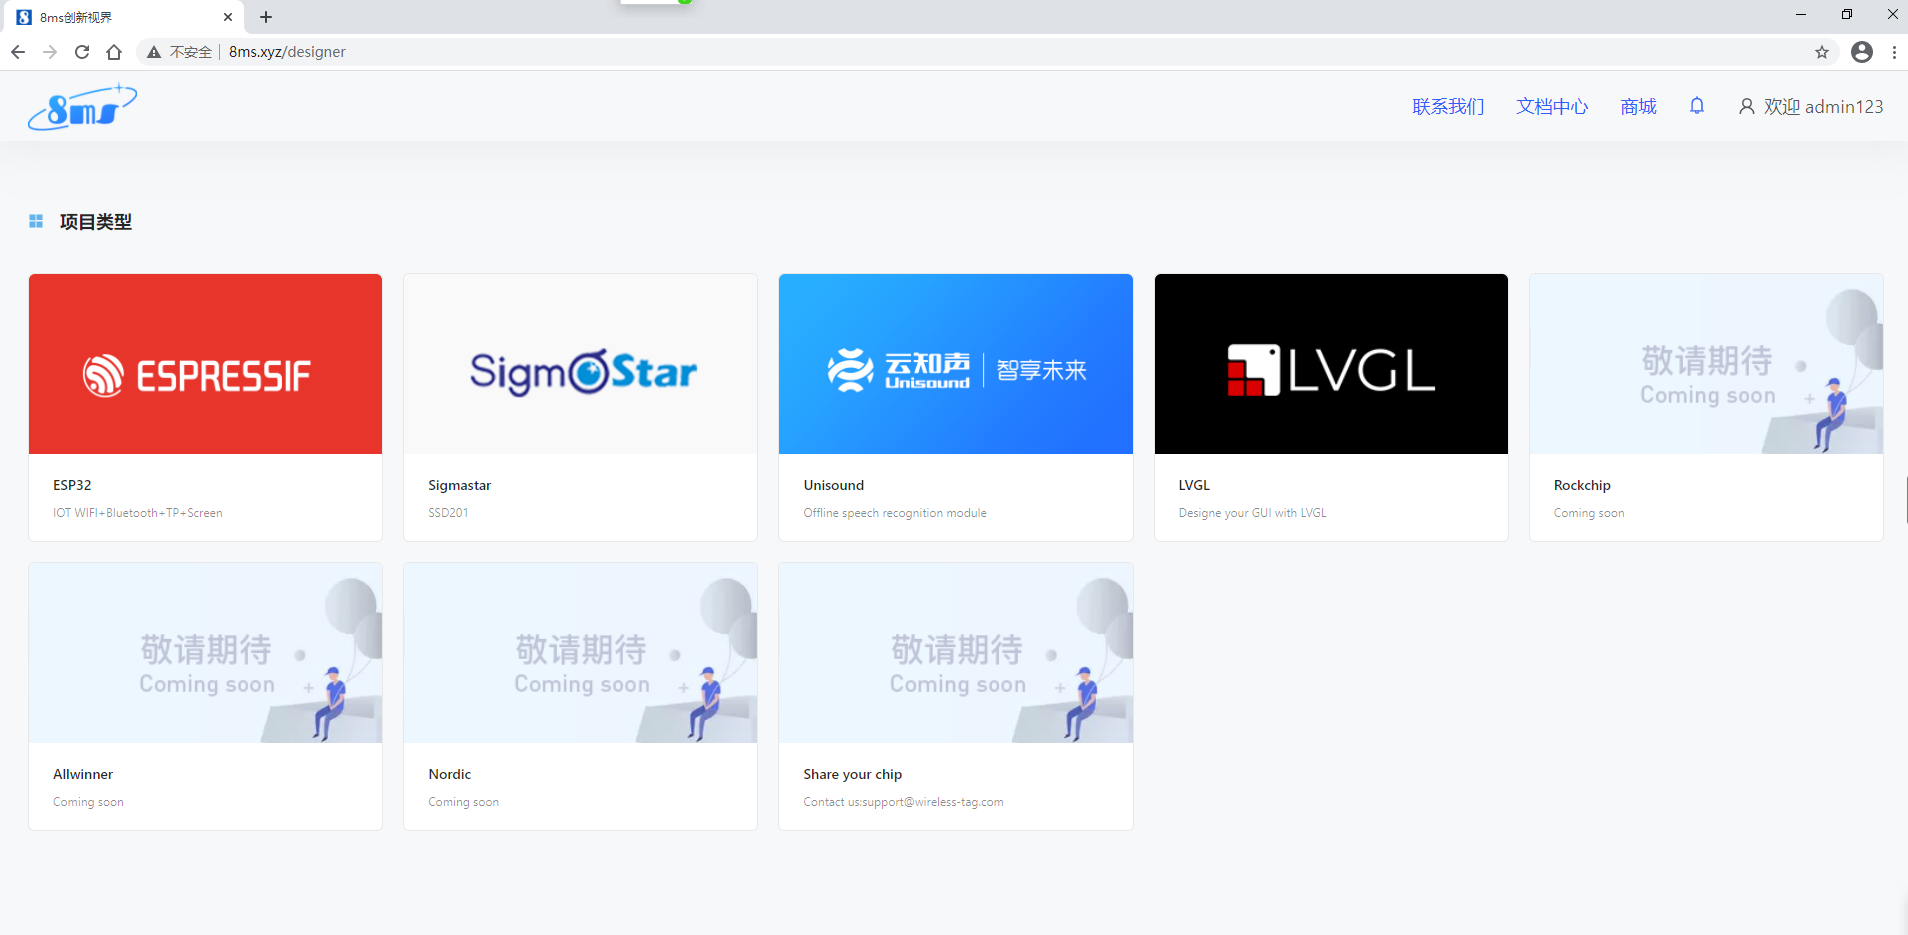Open a new browser tab
The image size is (1908, 935).
[x=266, y=17]
